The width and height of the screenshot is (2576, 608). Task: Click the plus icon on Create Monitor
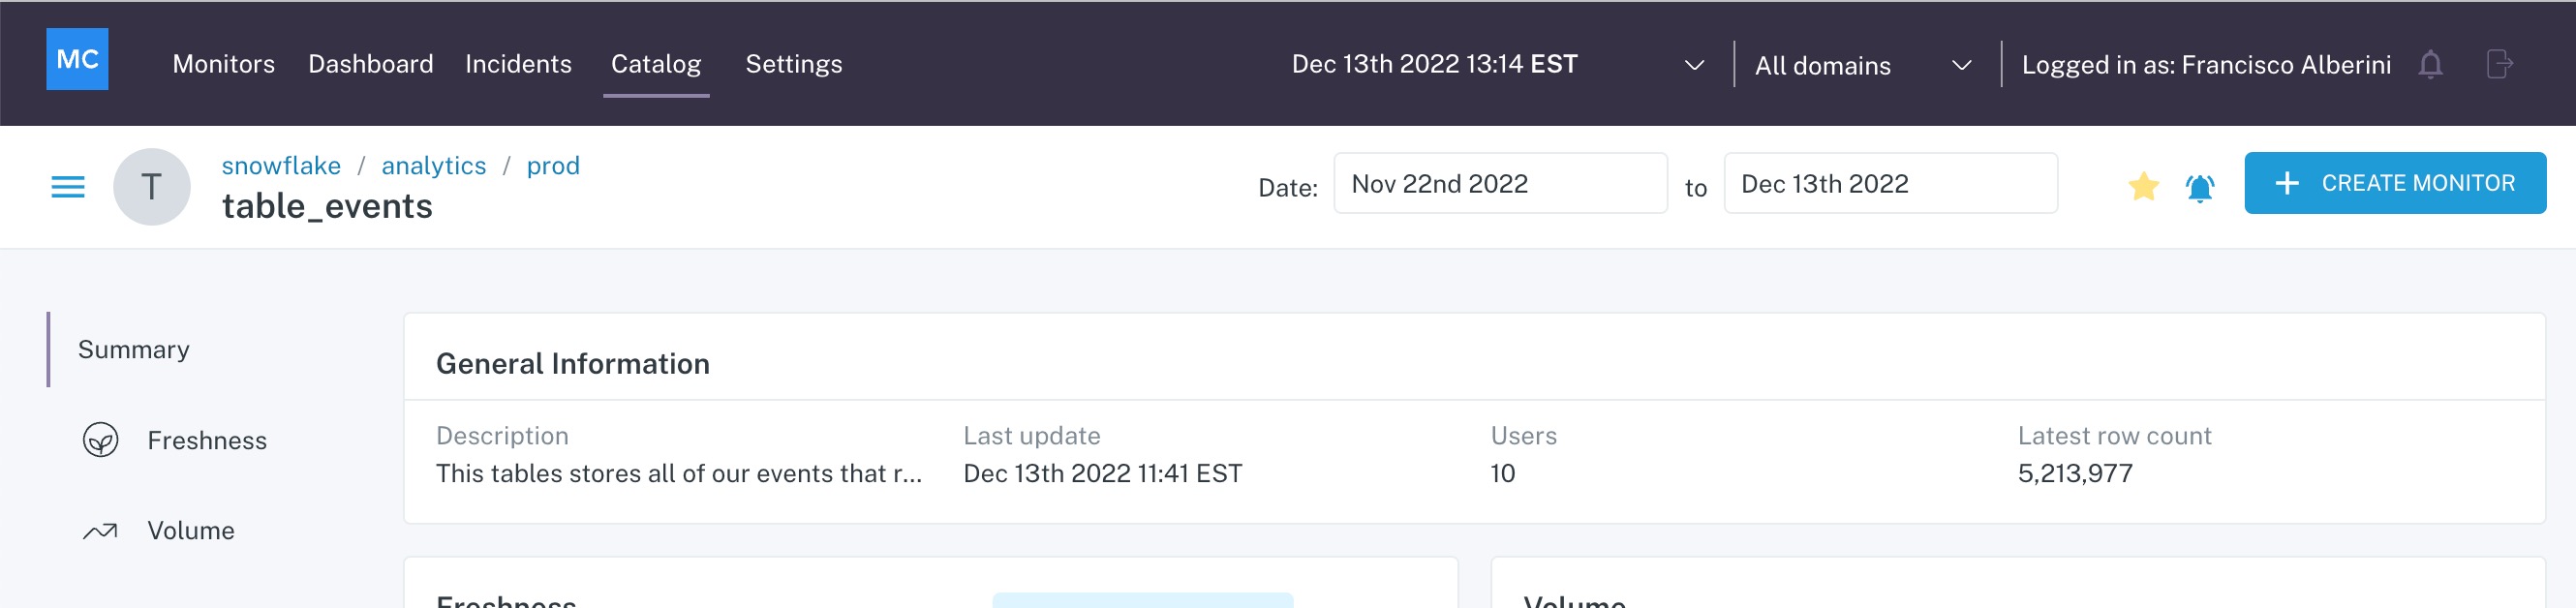click(2286, 183)
